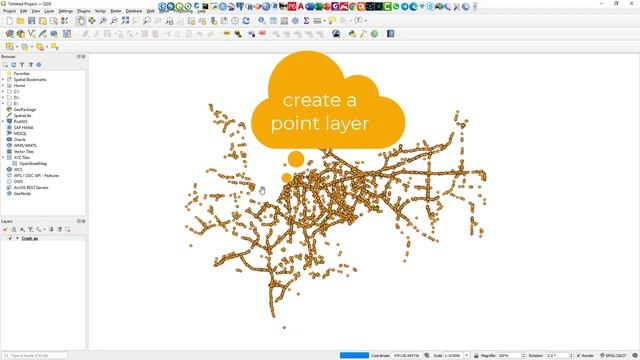Click the New GeoPackage Layer icon
This screenshot has height=360, width=640.
point(20,34)
